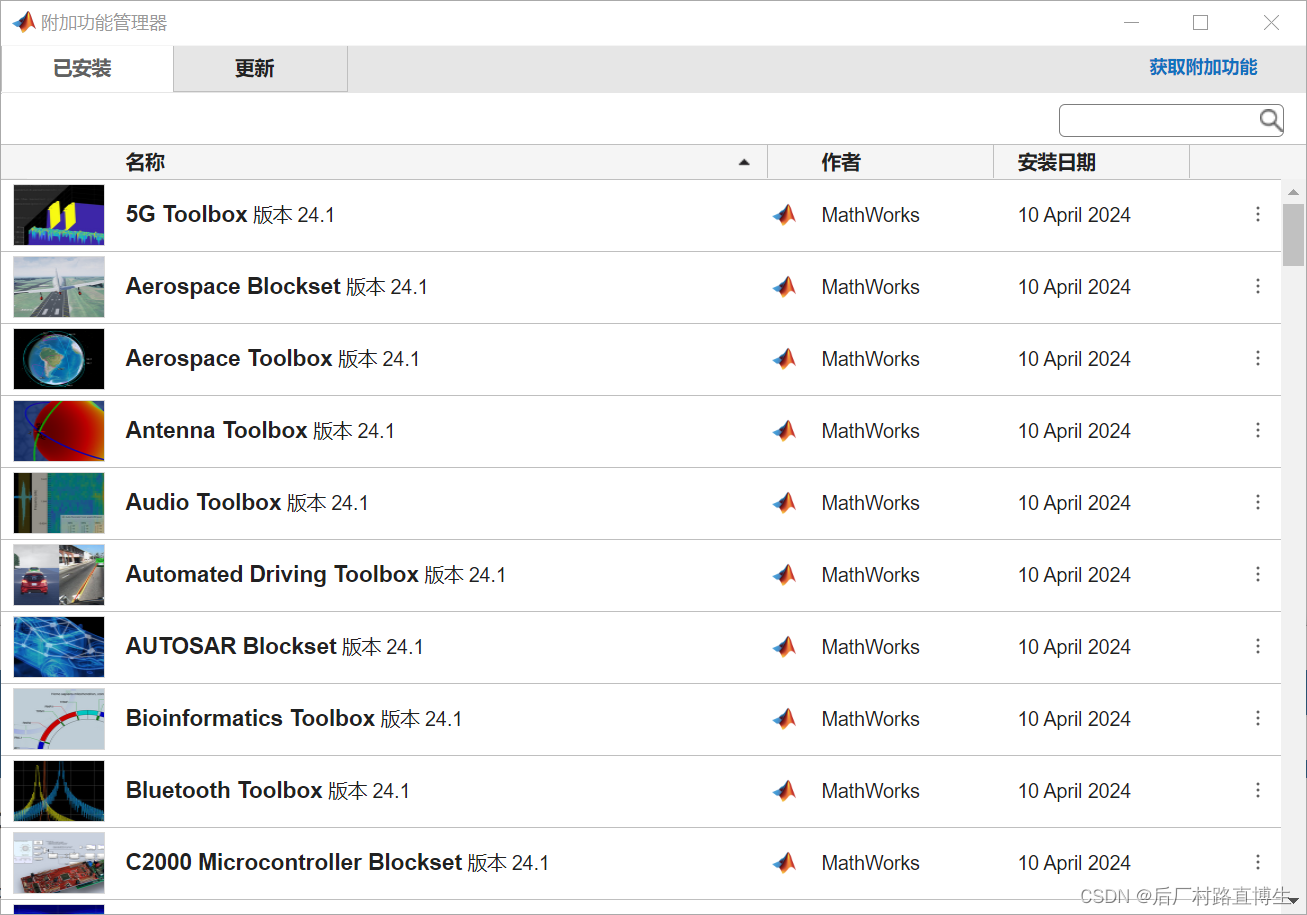This screenshot has height=915, width=1307.
Task: Open options menu for Bioinformatics Toolbox
Action: [1258, 718]
